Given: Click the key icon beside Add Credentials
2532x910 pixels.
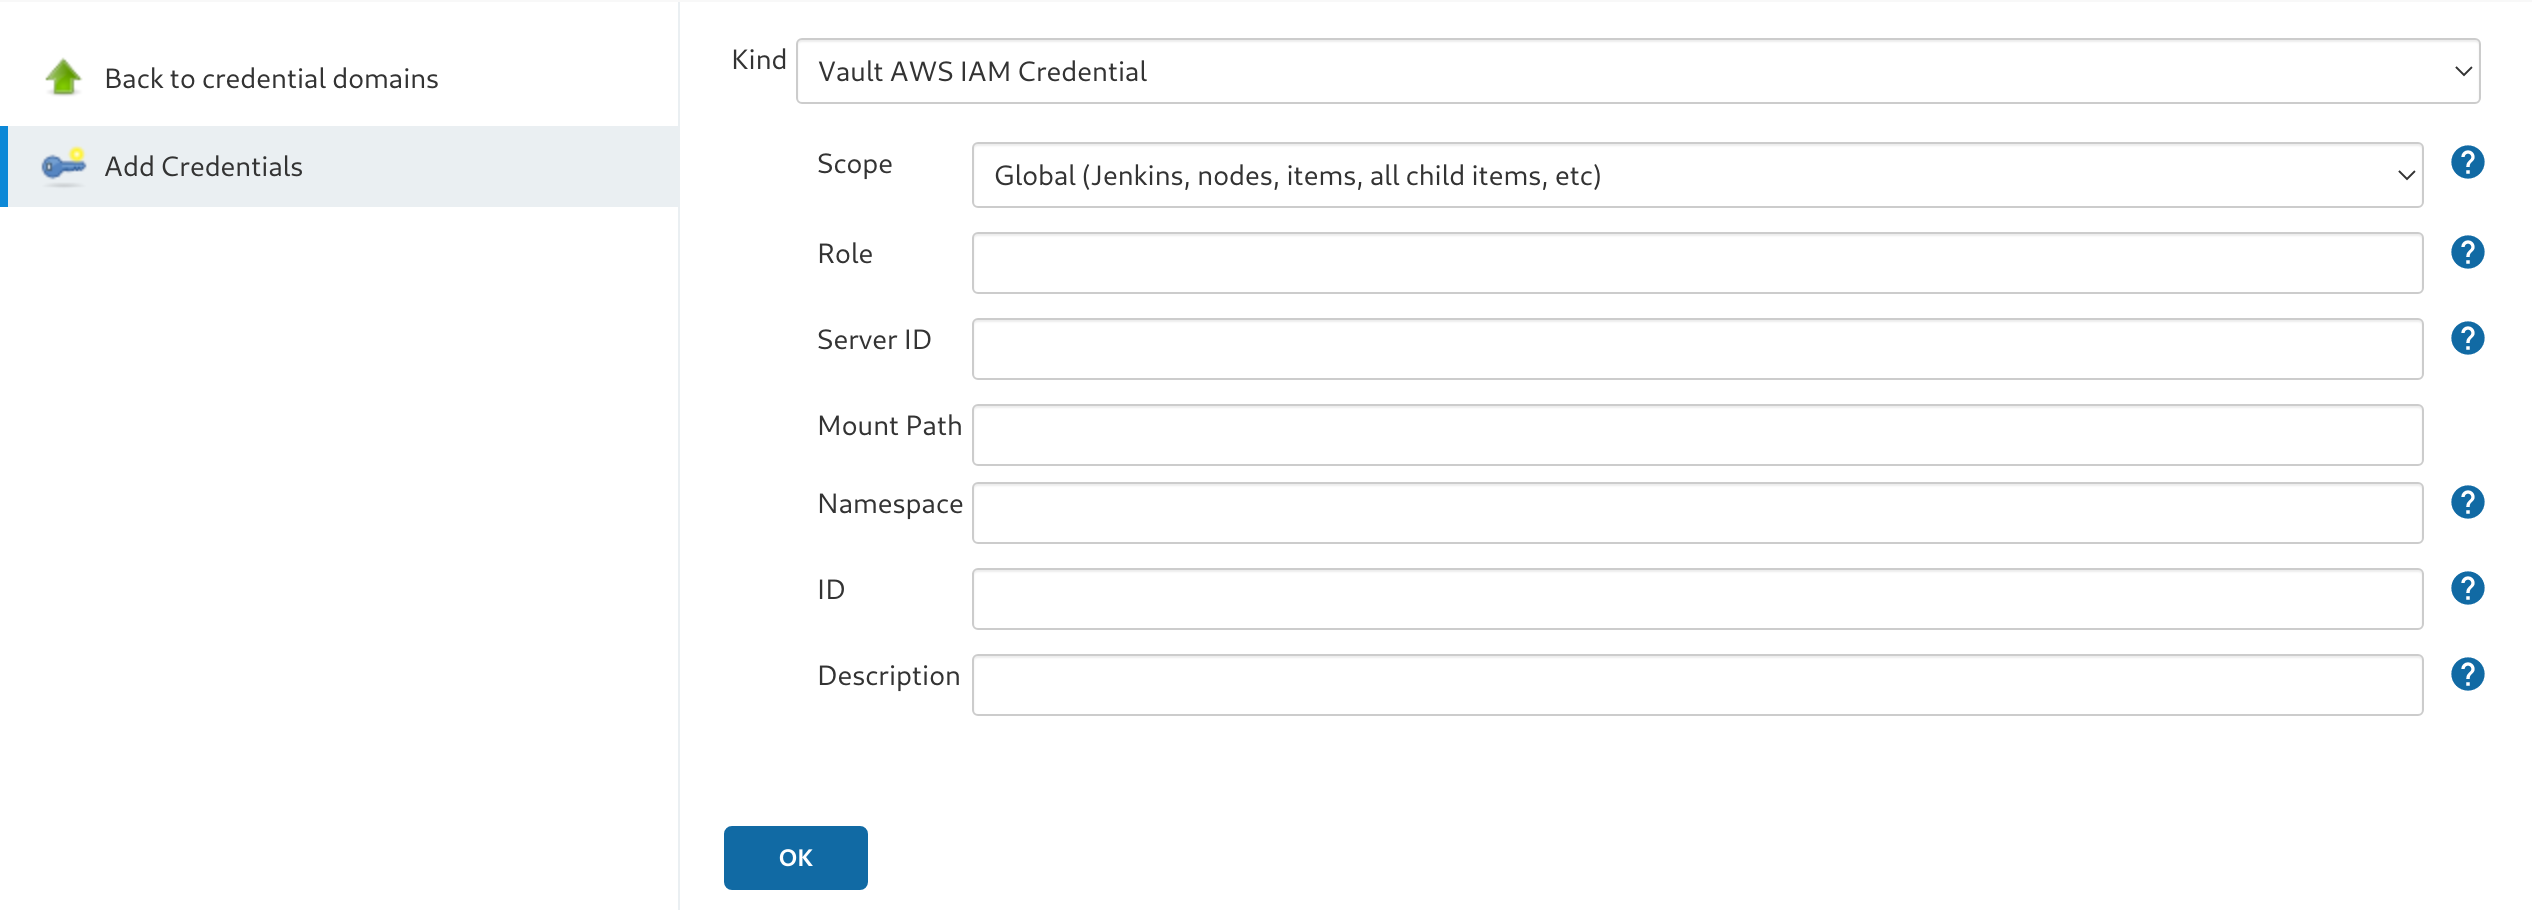Looking at the screenshot, I should point(64,166).
